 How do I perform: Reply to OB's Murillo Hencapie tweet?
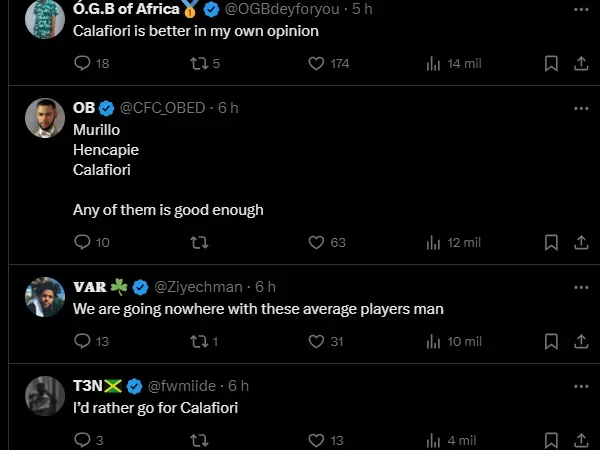click(83, 242)
